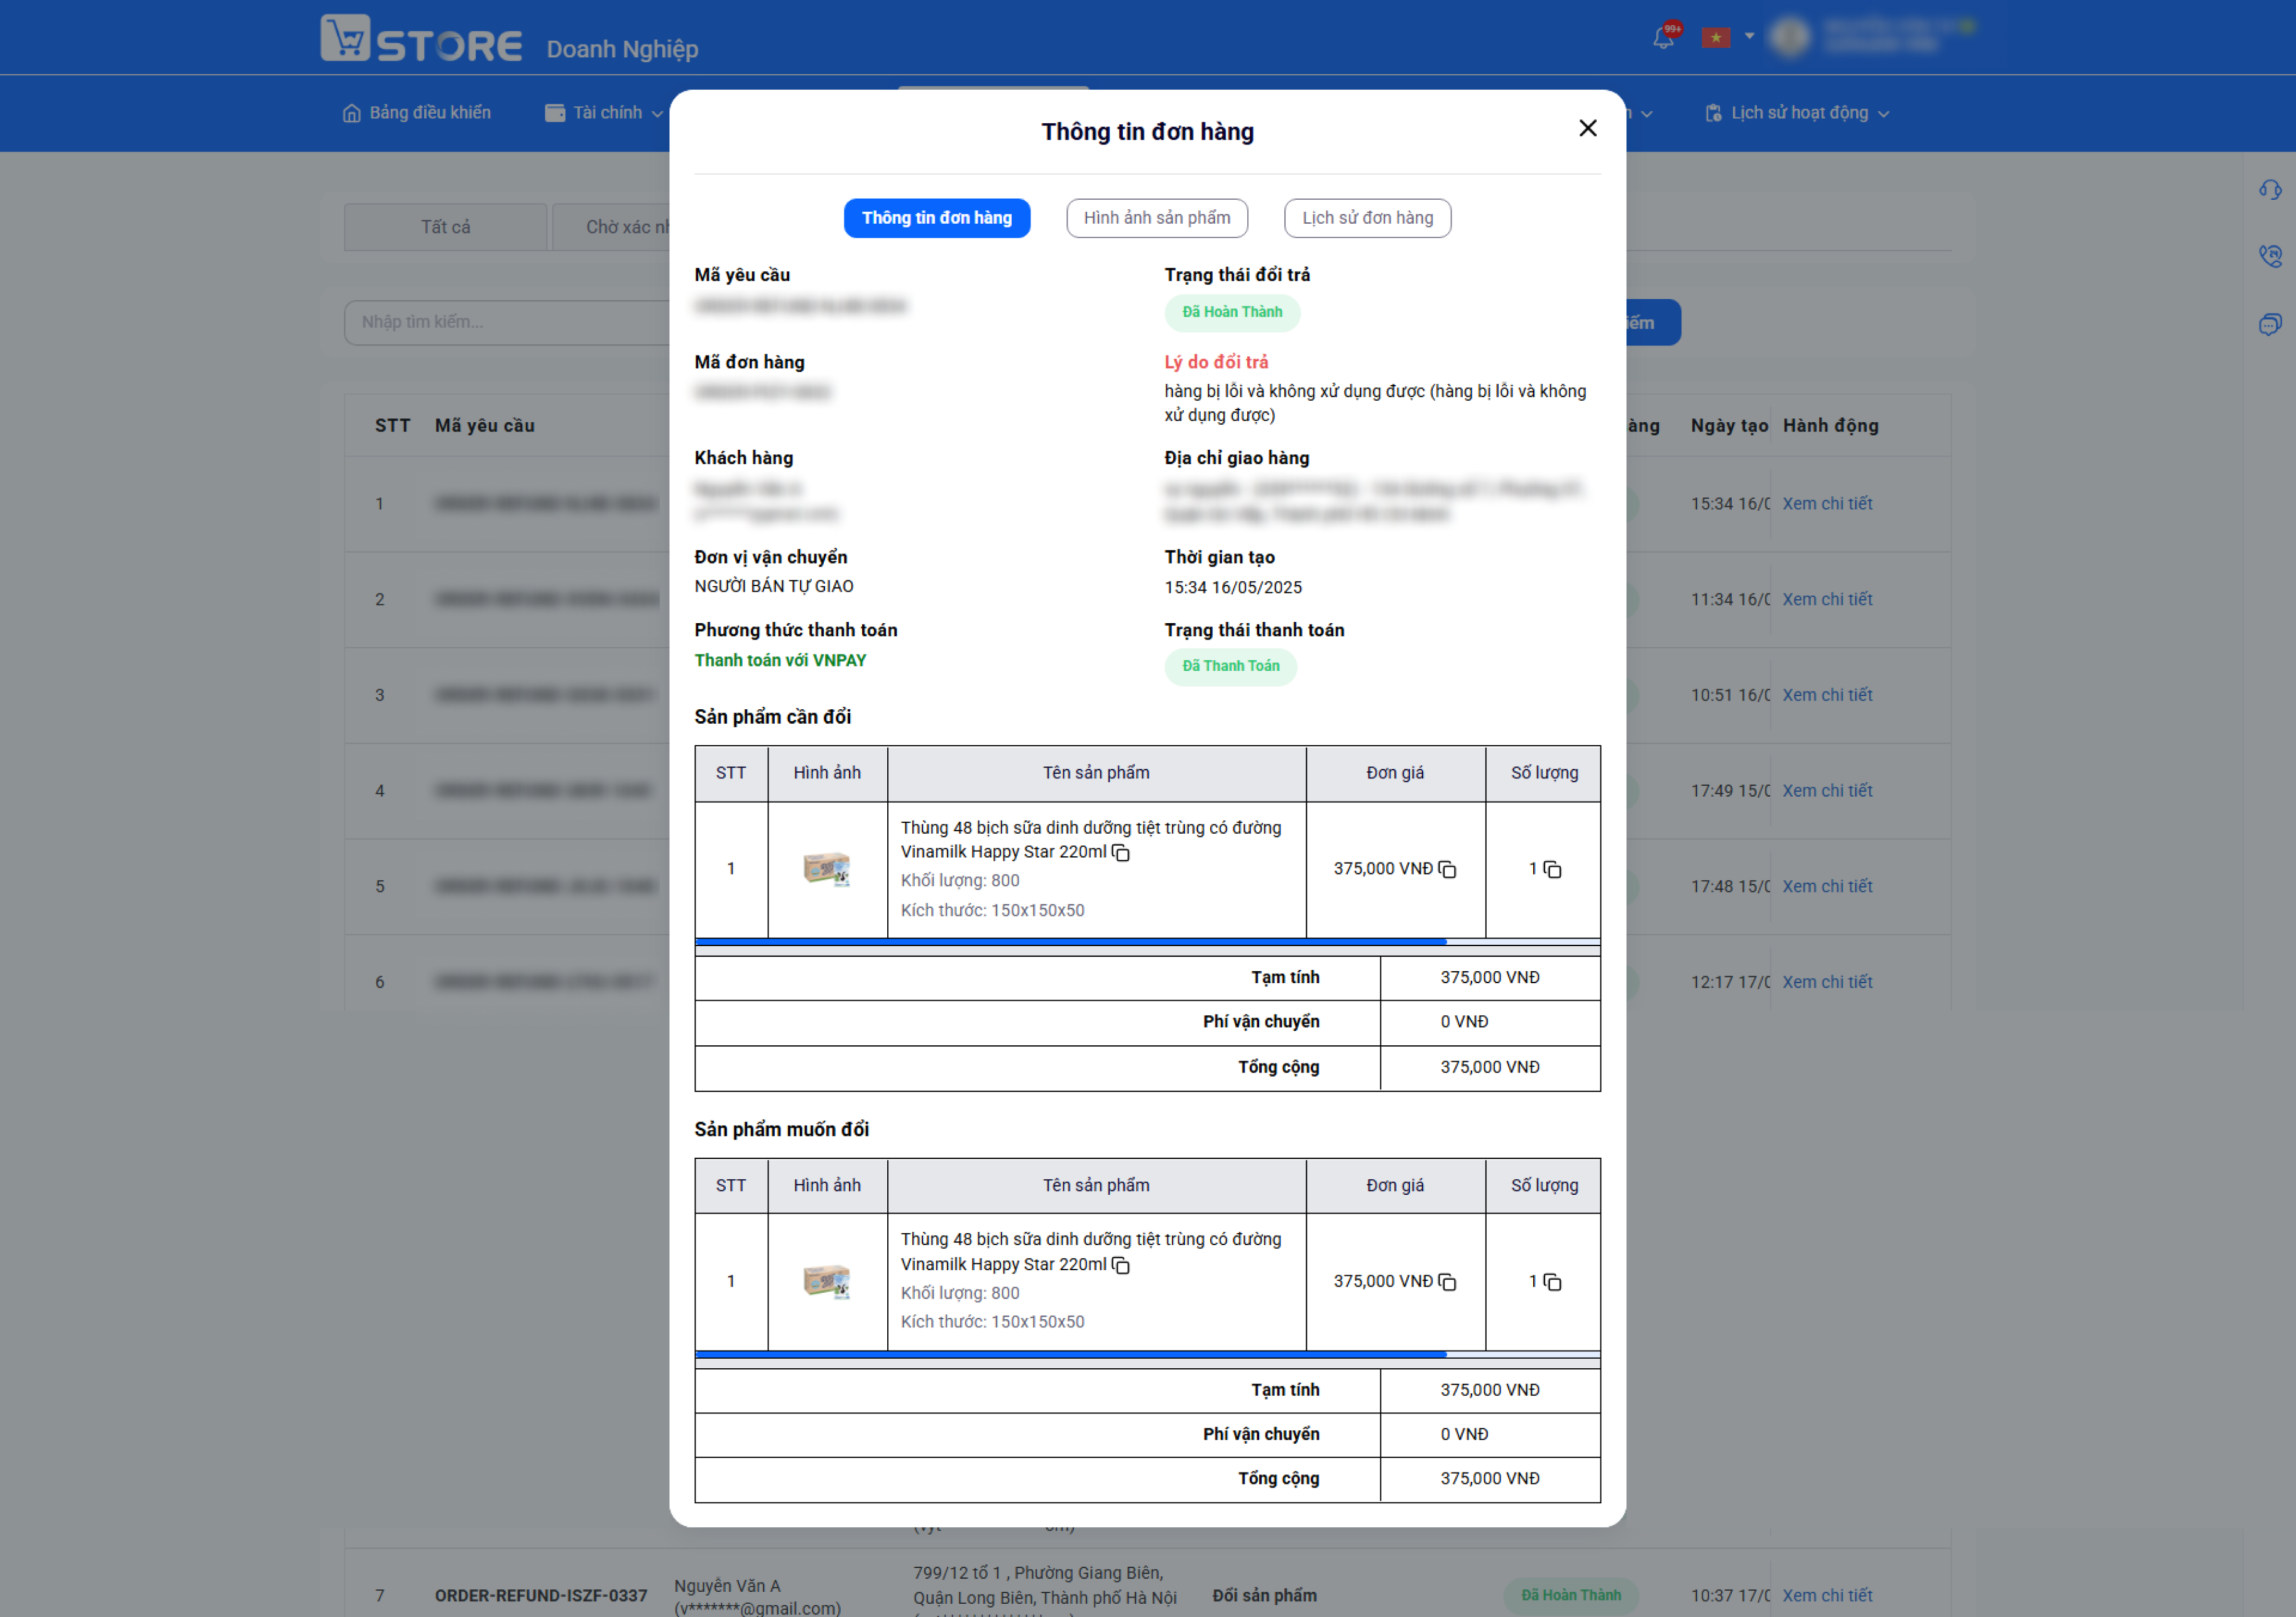
Task: Open the notification bell icon
Action: 1663,38
